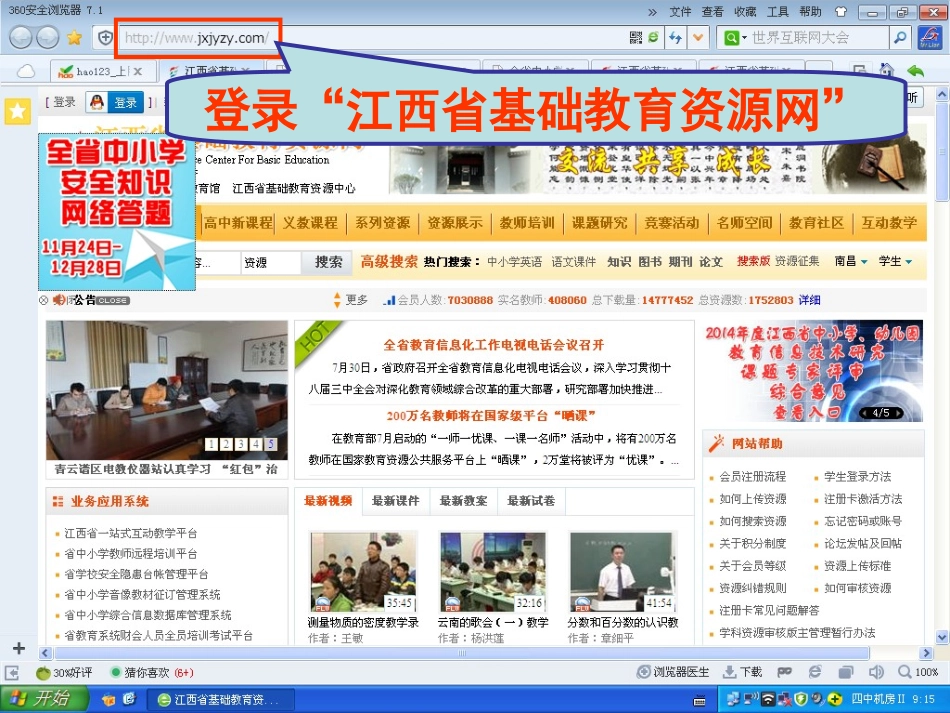
Task: Open the 帮助 menu
Action: tap(810, 12)
